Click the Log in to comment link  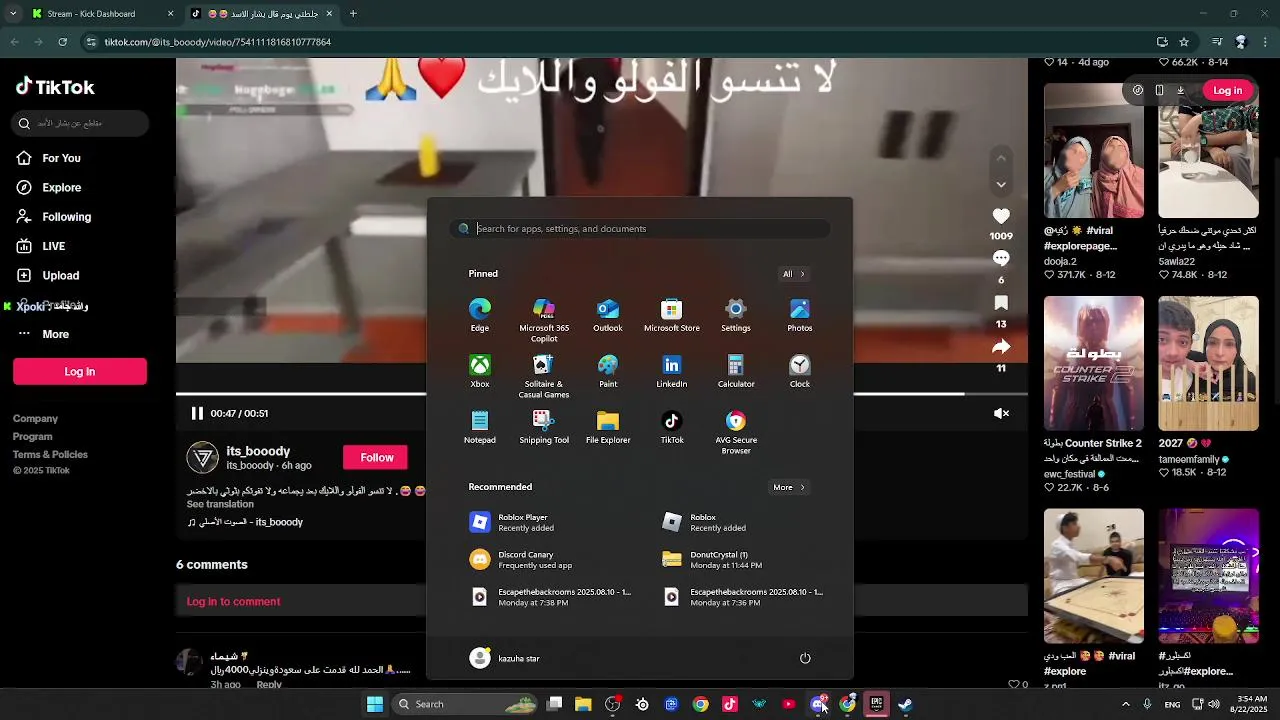click(233, 601)
